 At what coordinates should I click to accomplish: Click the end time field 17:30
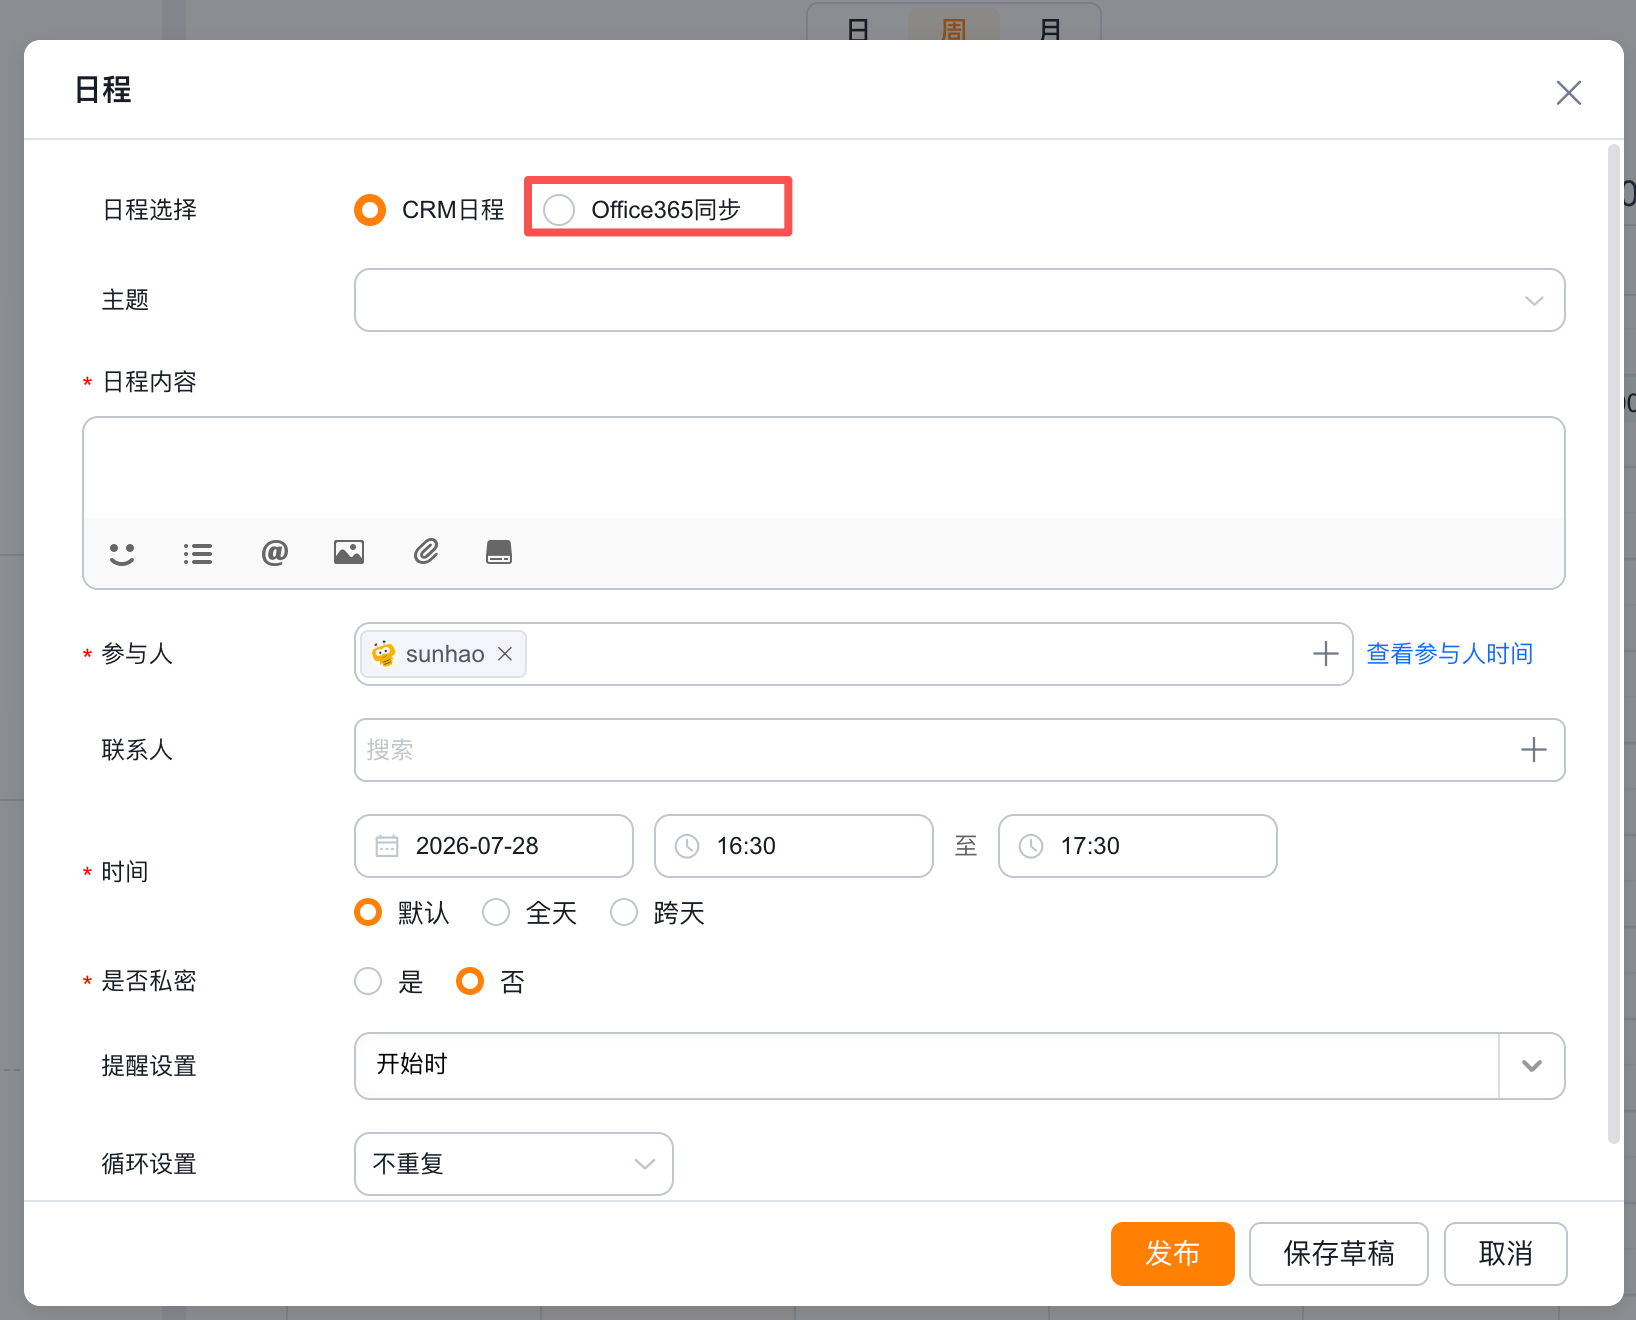tap(1138, 846)
